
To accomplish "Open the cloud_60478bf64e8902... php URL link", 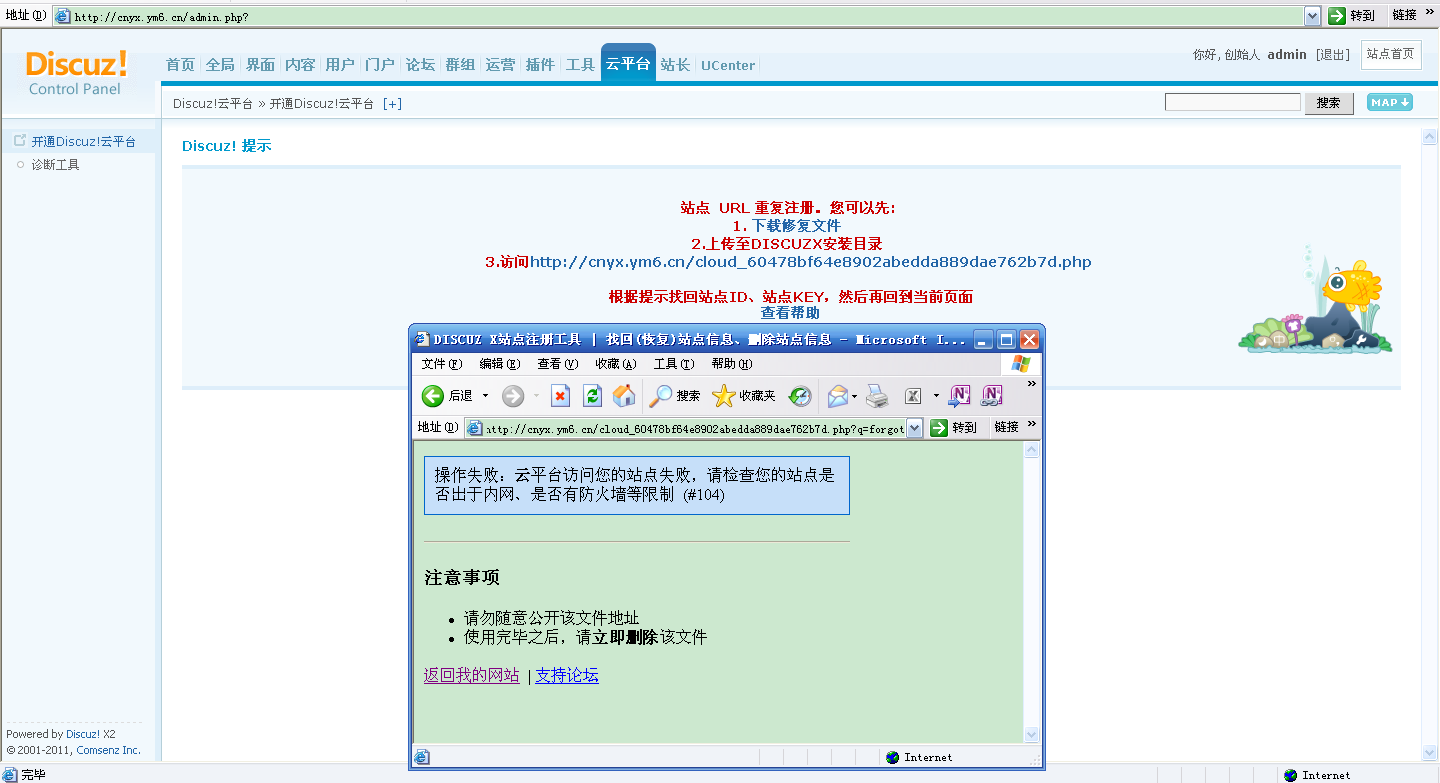I will coord(810,262).
